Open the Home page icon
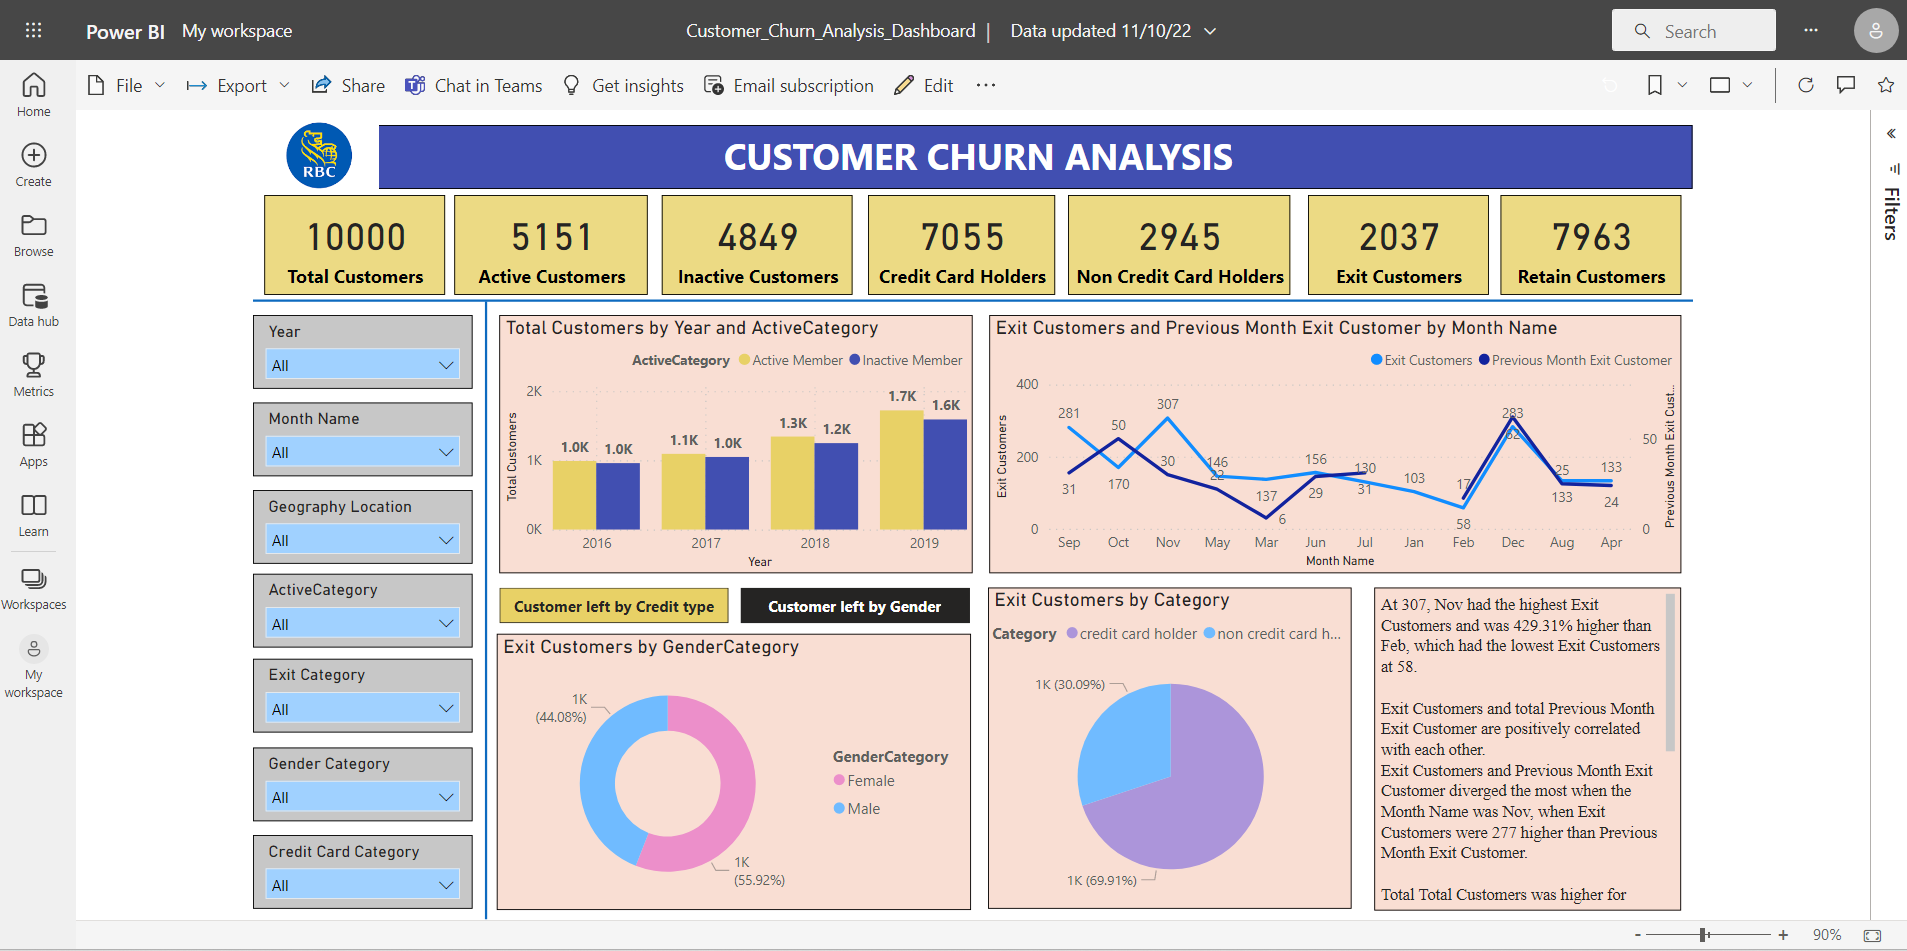Screen dimensions: 1907x951 [x=33, y=92]
